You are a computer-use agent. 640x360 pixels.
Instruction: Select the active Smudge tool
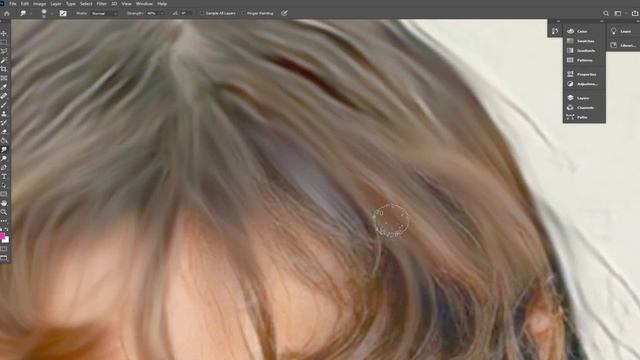click(4, 150)
